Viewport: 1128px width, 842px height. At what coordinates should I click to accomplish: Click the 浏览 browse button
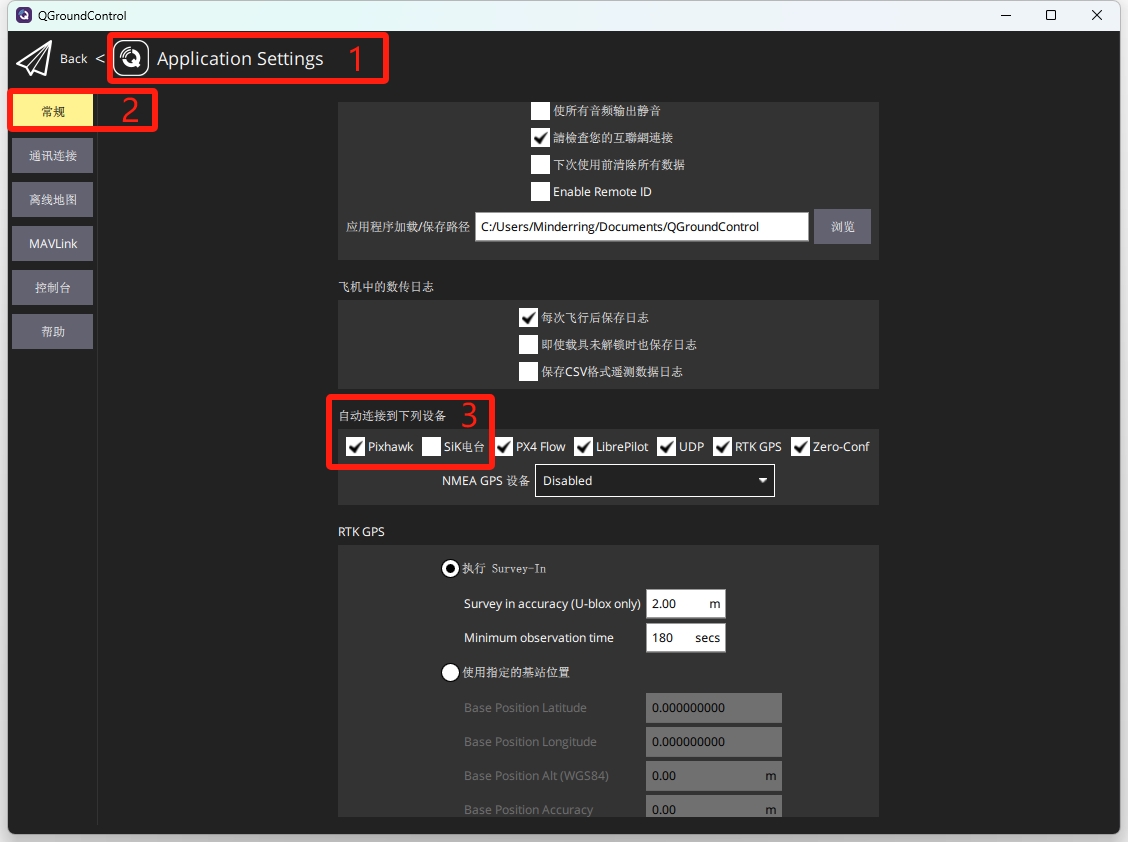(842, 227)
